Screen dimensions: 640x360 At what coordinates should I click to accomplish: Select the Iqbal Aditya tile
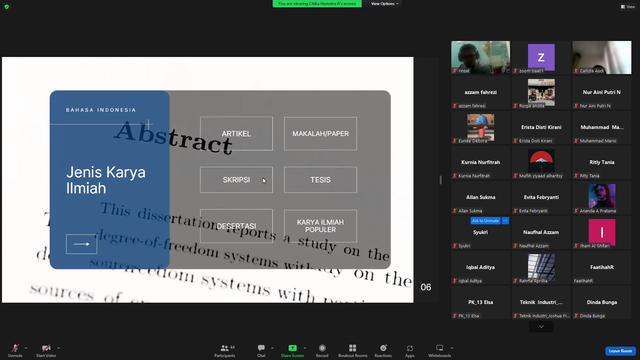point(480,268)
